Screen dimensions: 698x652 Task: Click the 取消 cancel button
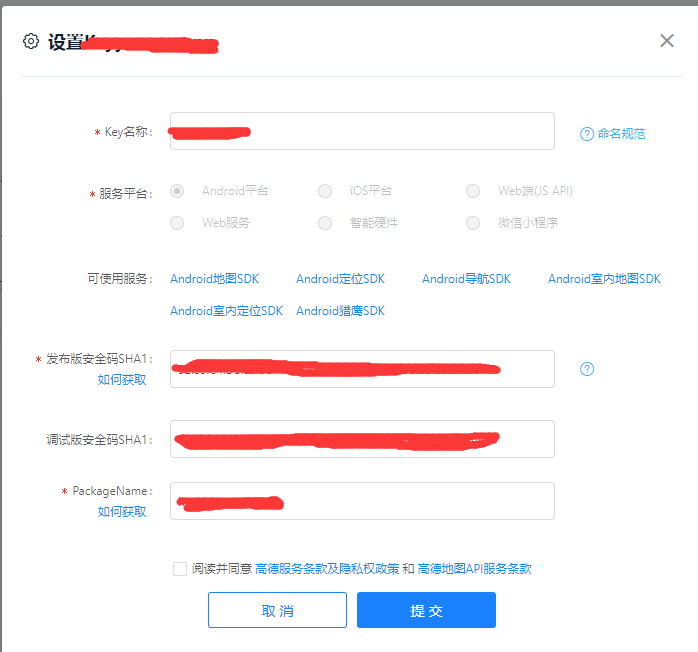pyautogui.click(x=277, y=610)
